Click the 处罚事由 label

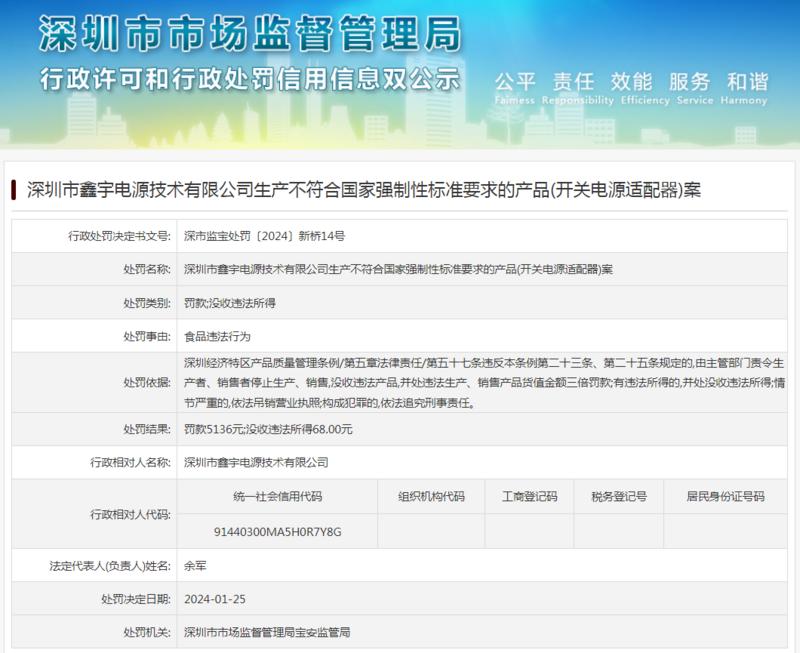(x=147, y=336)
